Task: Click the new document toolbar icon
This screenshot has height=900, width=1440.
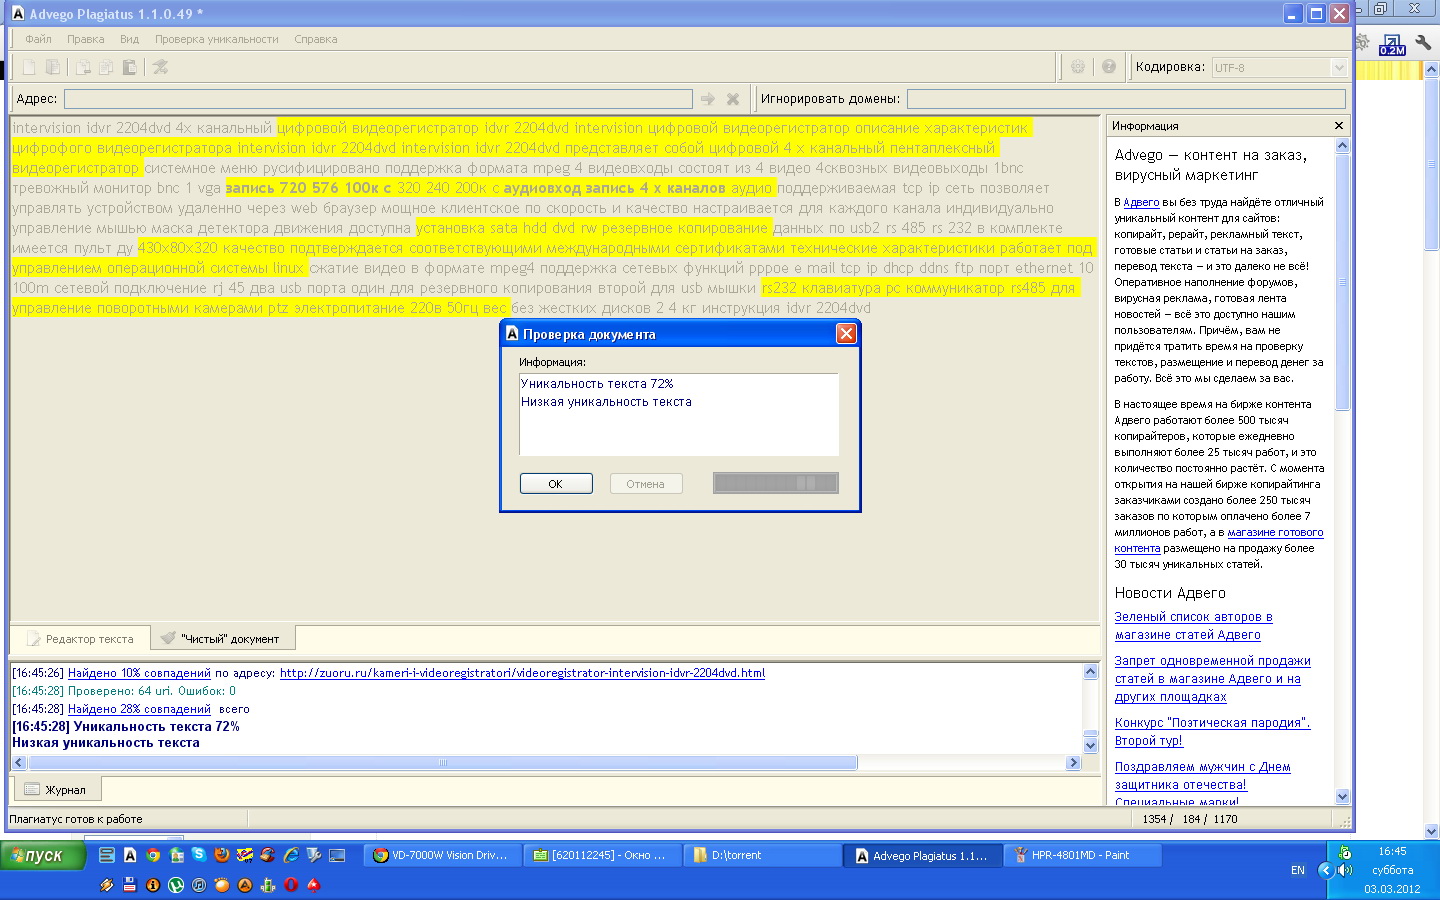Action: coord(29,67)
